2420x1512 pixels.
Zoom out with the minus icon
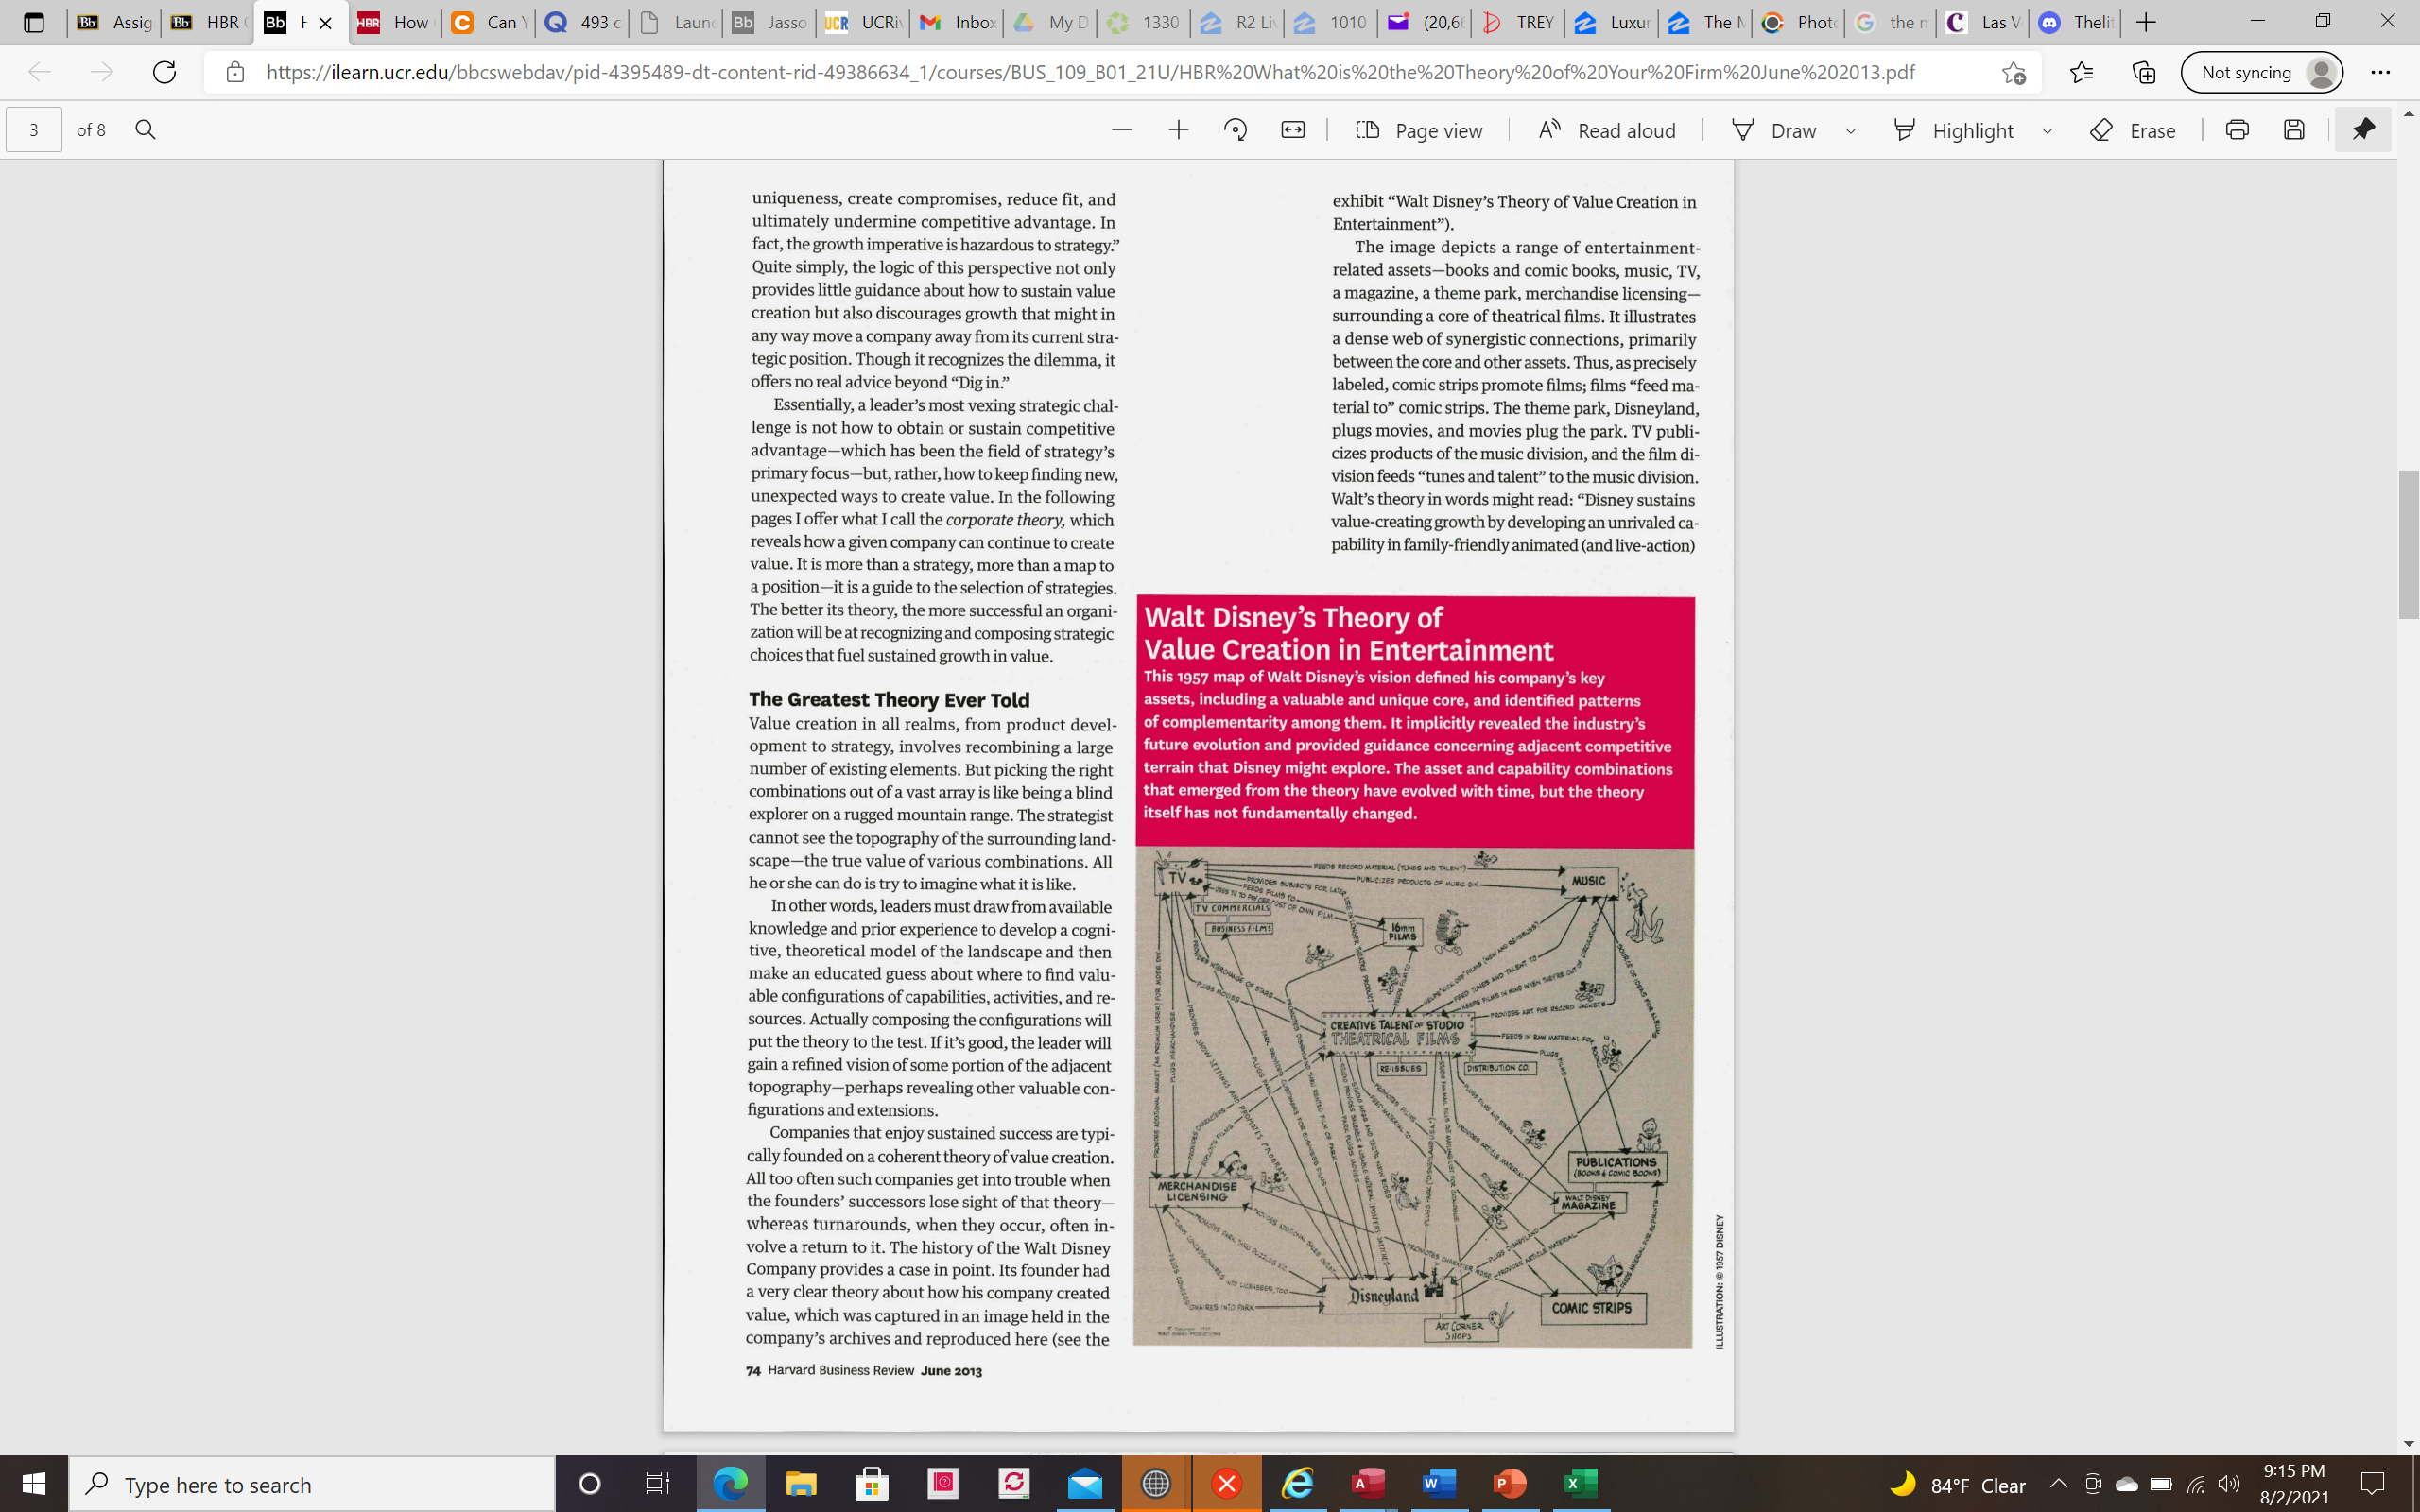pyautogui.click(x=1122, y=130)
